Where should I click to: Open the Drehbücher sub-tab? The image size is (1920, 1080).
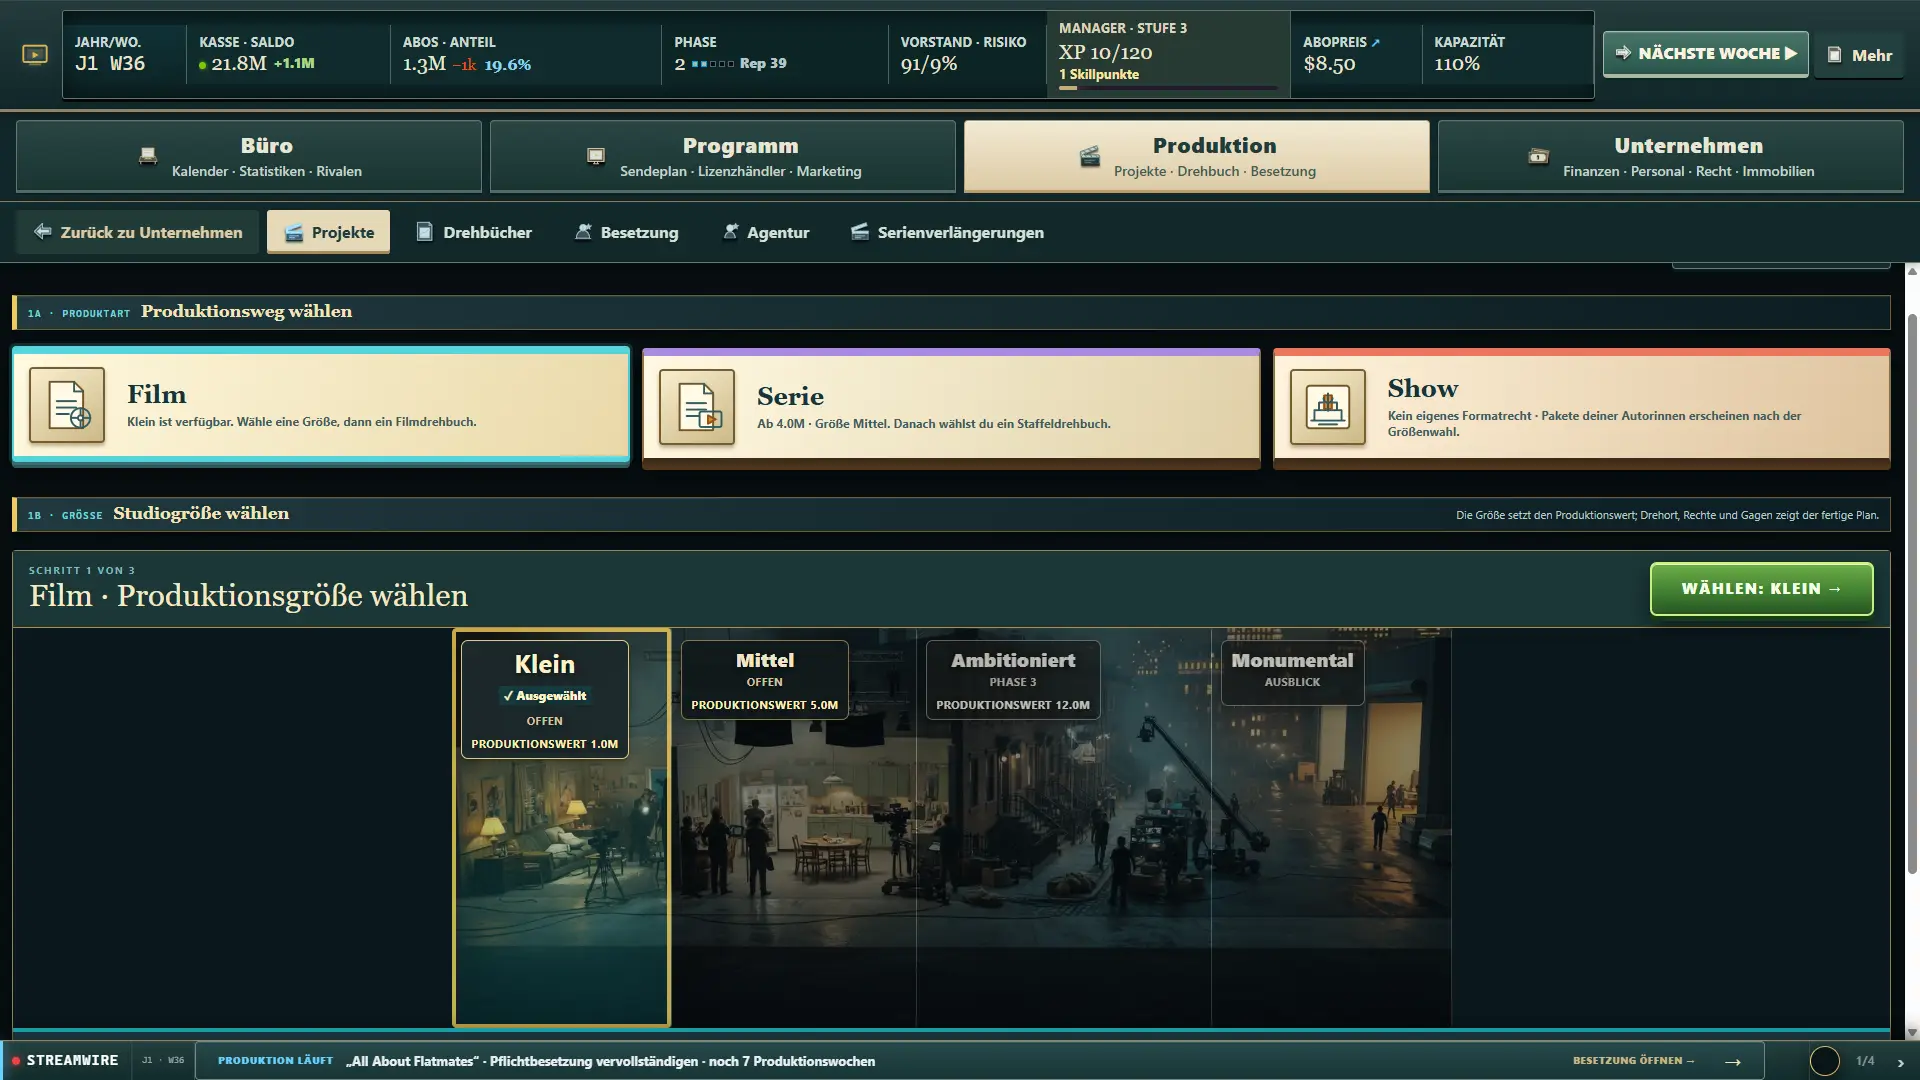[474, 232]
